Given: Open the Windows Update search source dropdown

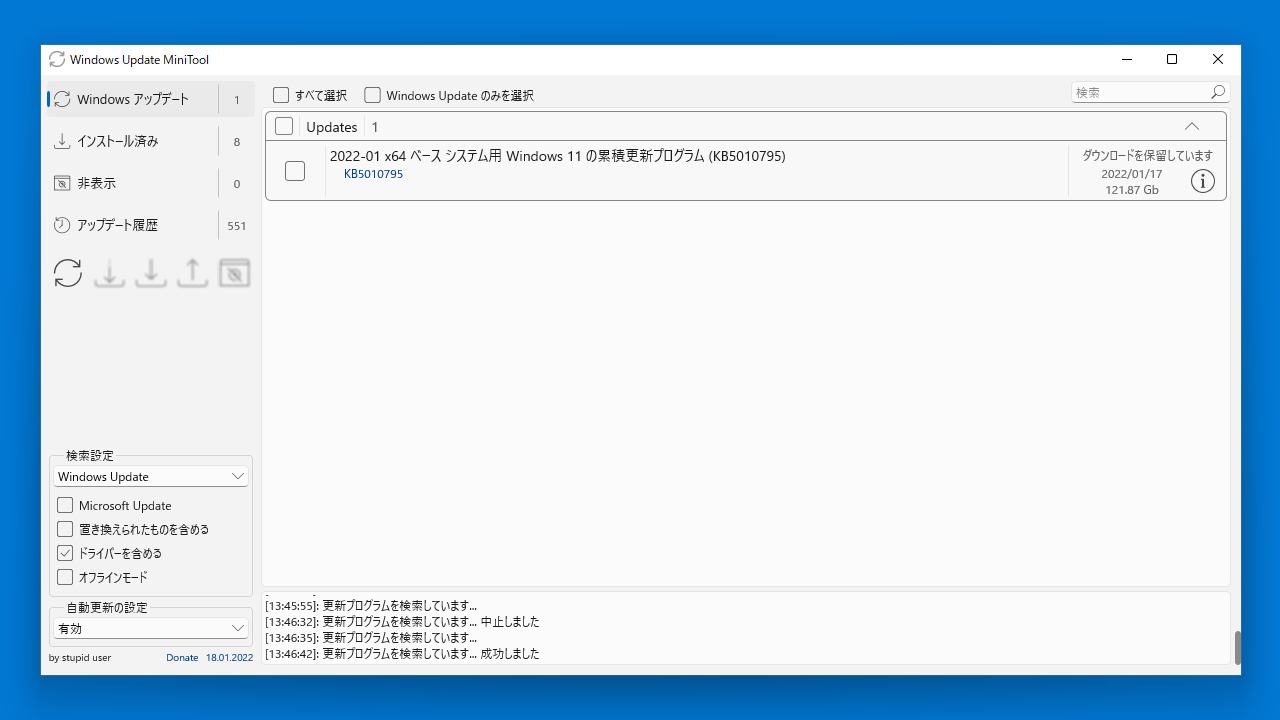Looking at the screenshot, I should [x=150, y=477].
